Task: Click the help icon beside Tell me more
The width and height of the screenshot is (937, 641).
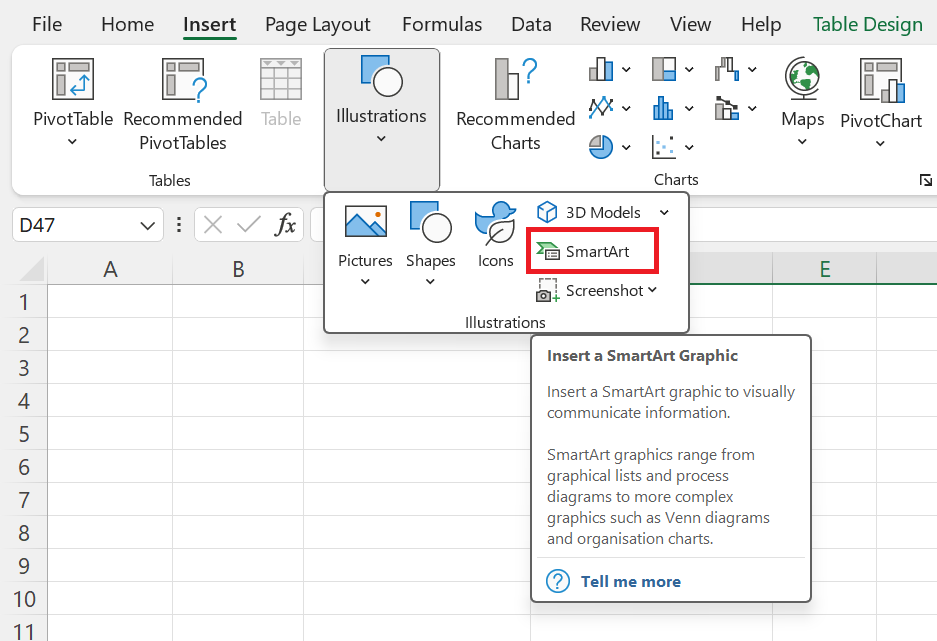Action: 558,581
